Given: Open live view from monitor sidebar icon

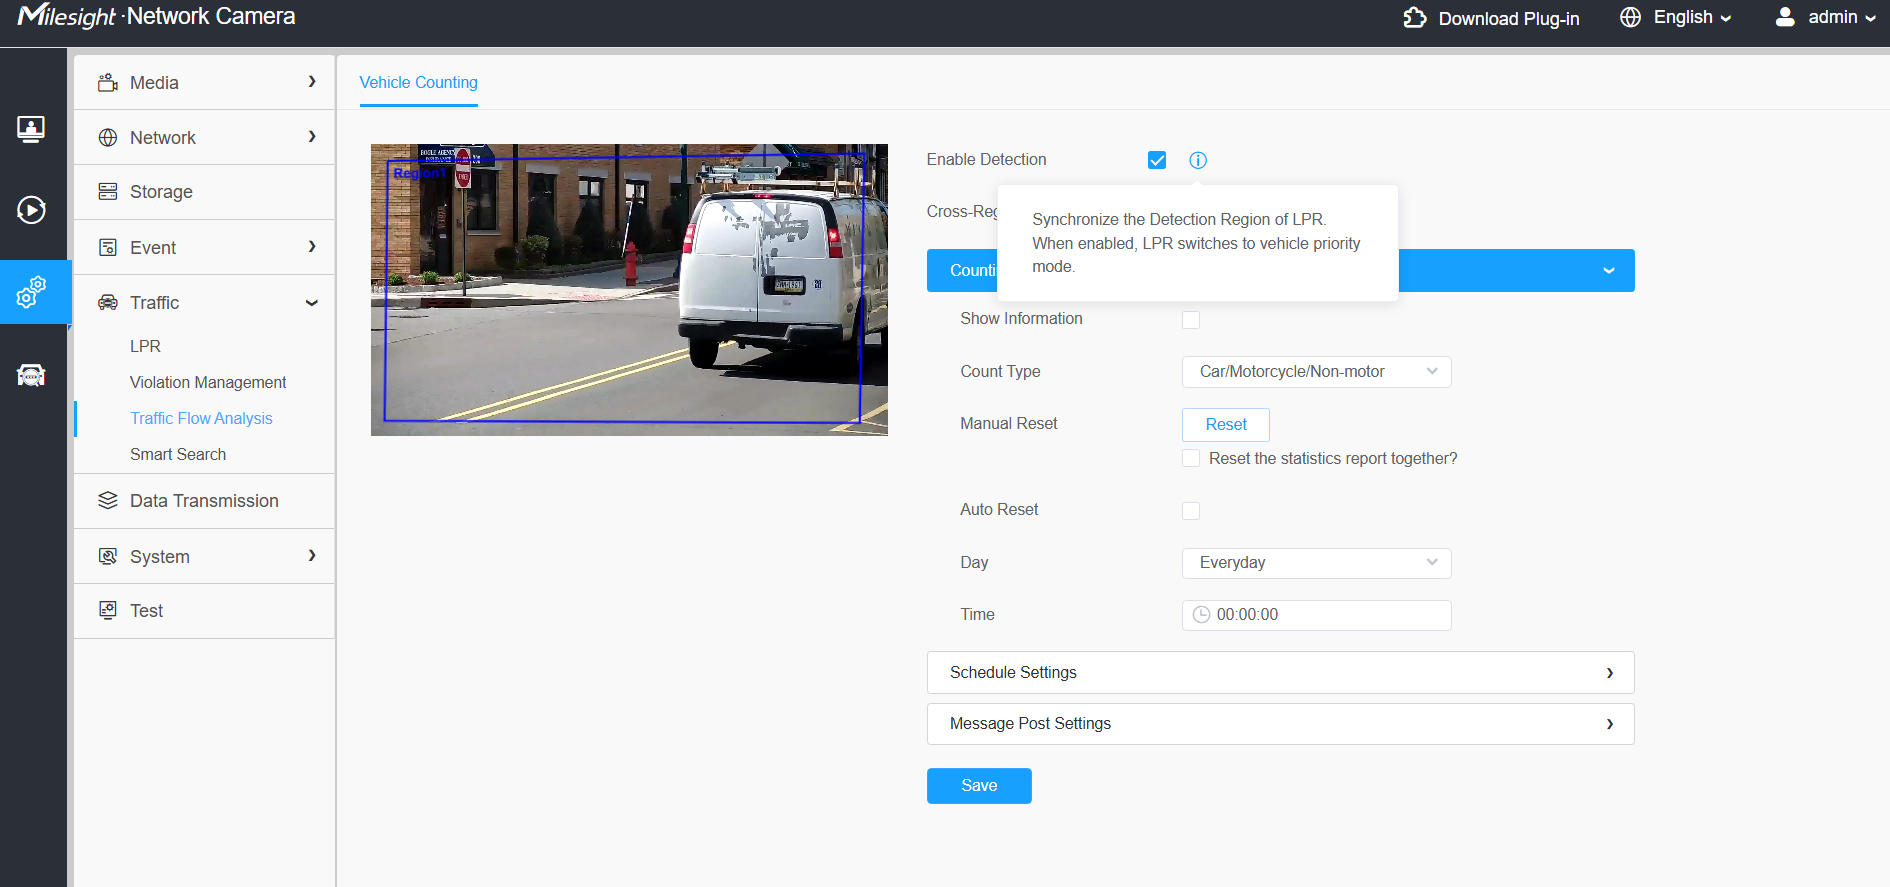Looking at the screenshot, I should (x=31, y=129).
